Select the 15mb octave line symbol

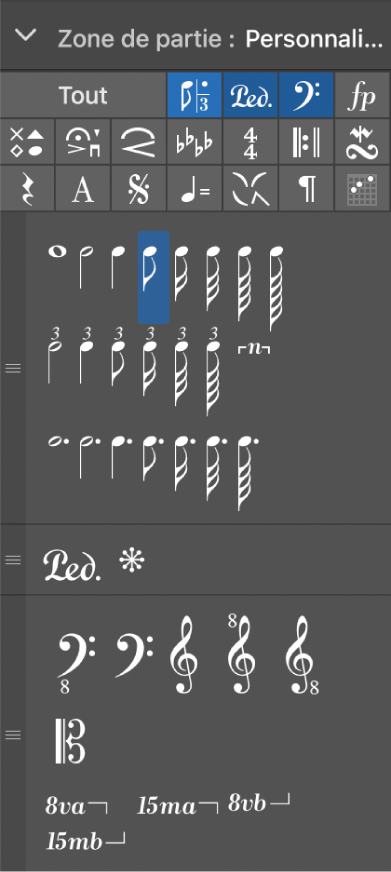[x=85, y=840]
